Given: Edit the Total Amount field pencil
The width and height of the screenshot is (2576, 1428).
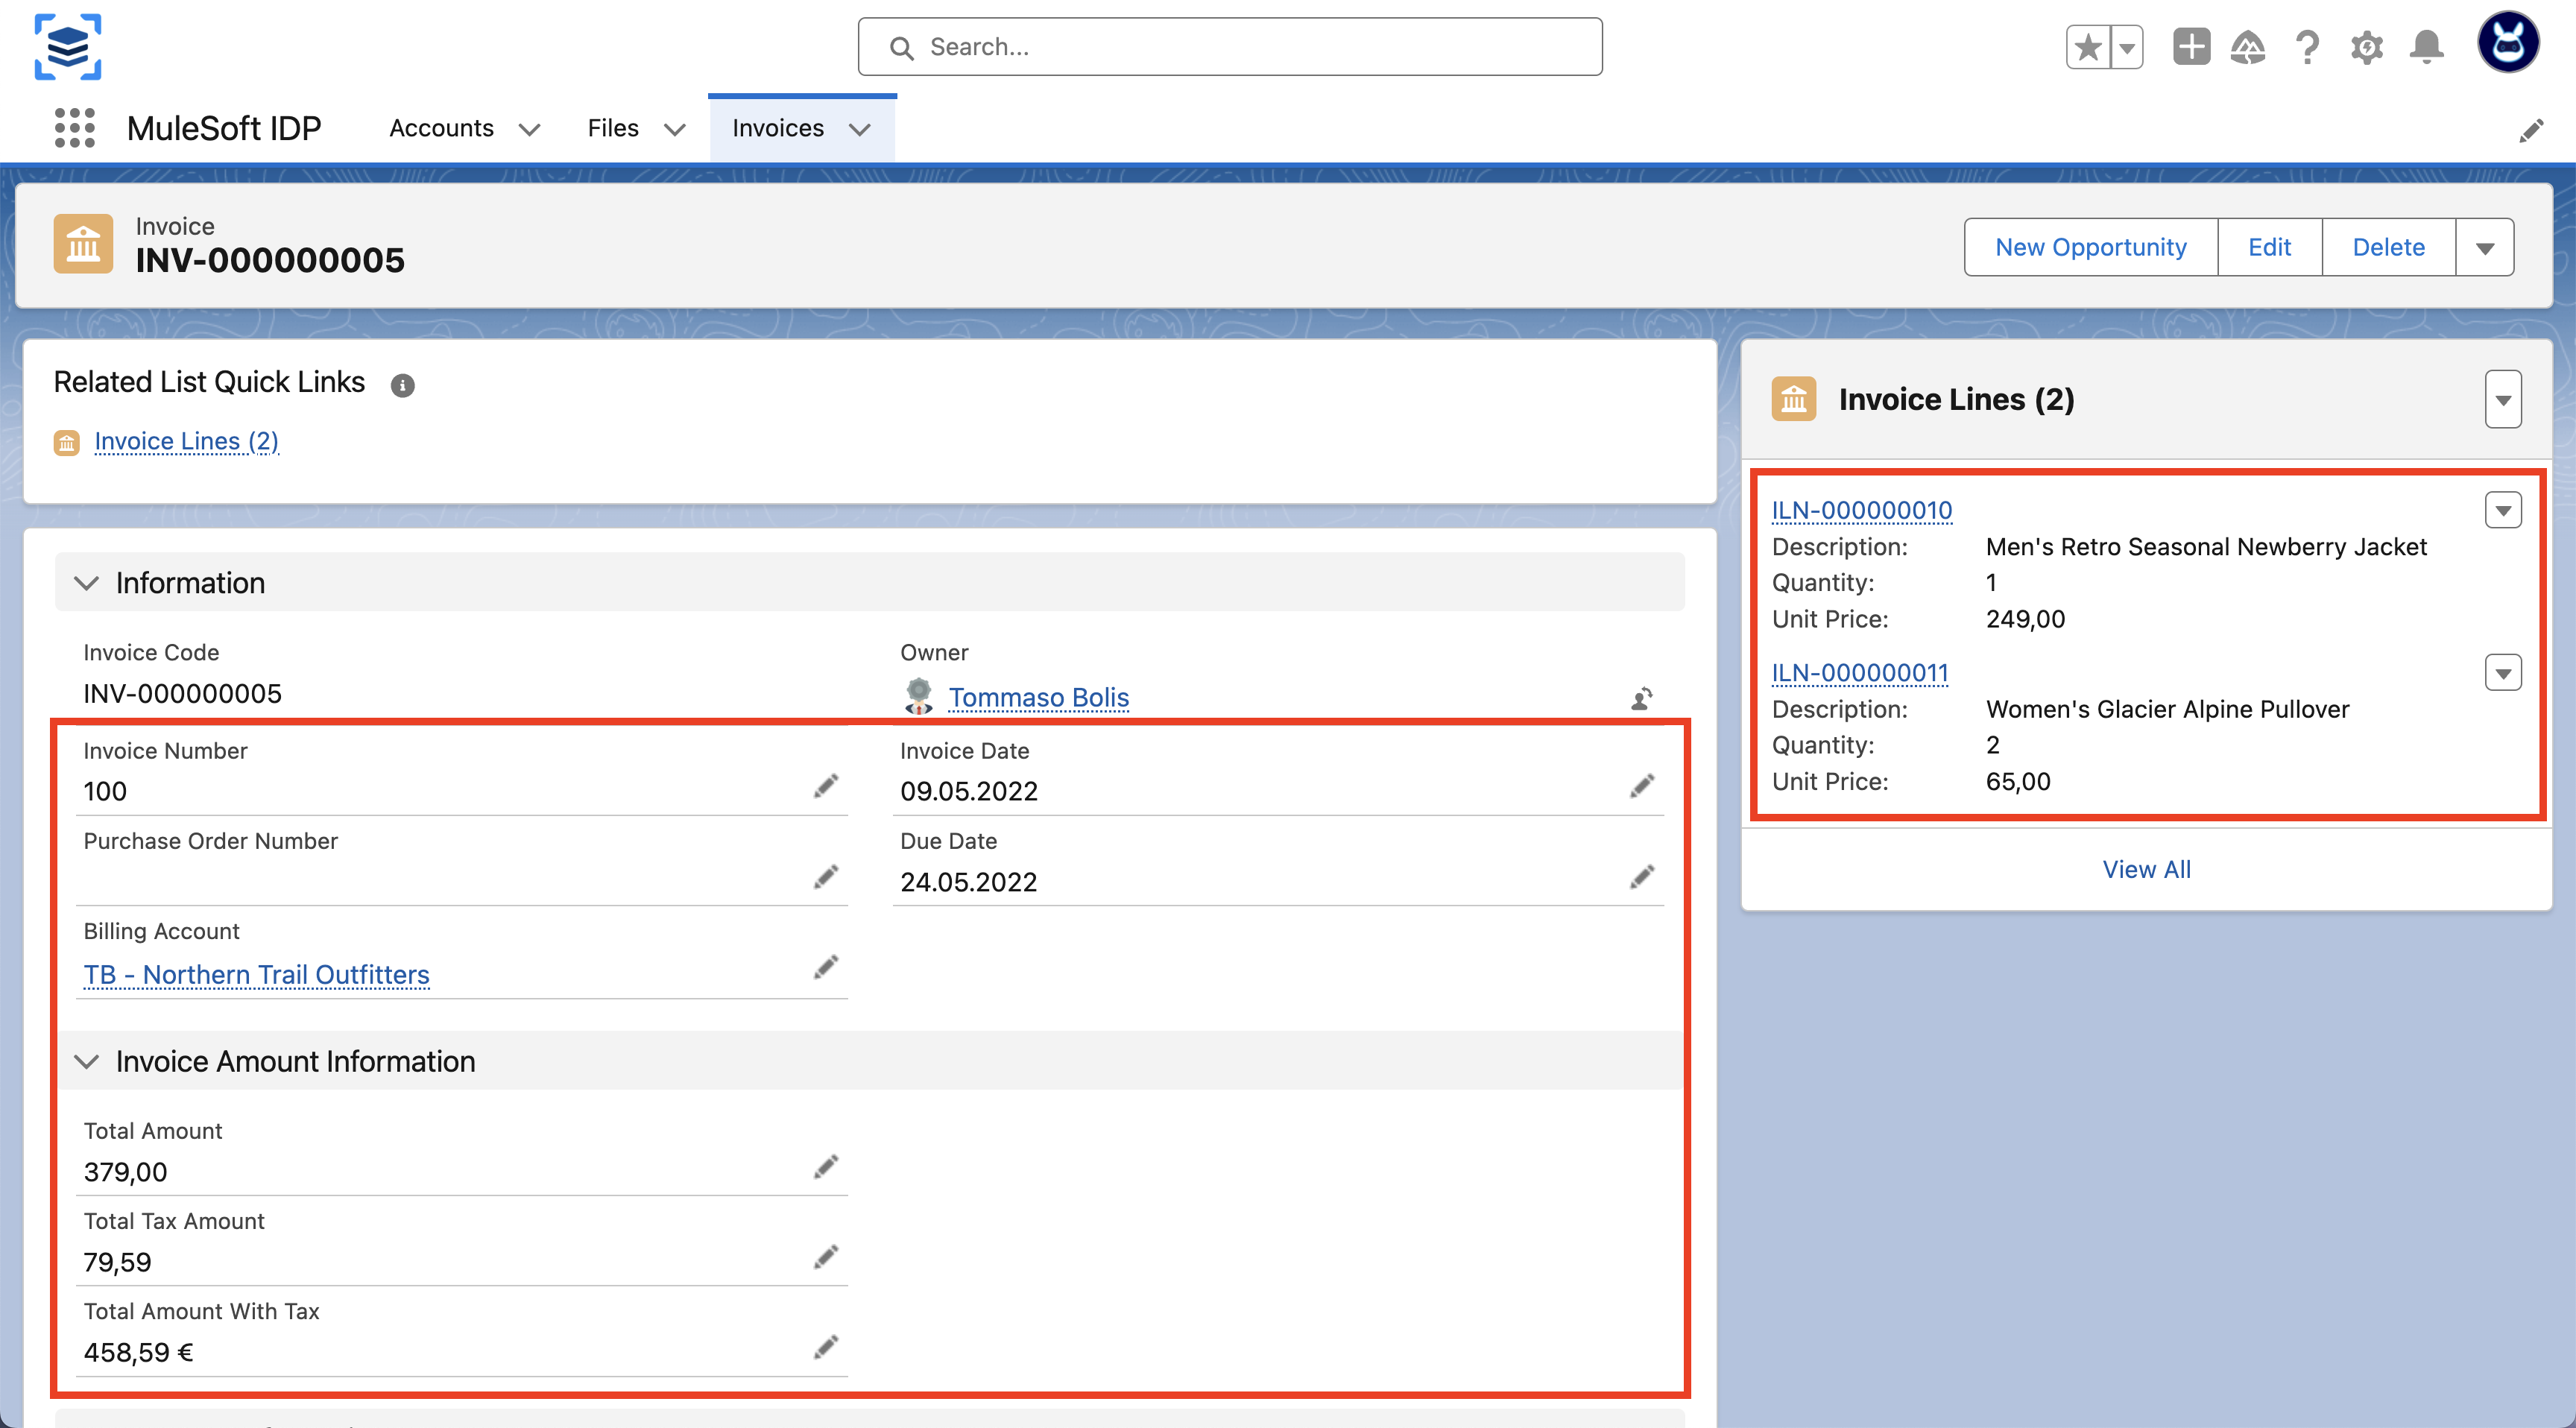Looking at the screenshot, I should (826, 1167).
